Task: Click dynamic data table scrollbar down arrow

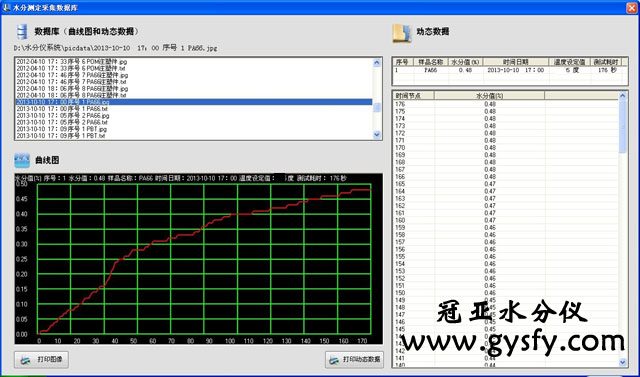Action: point(622,362)
